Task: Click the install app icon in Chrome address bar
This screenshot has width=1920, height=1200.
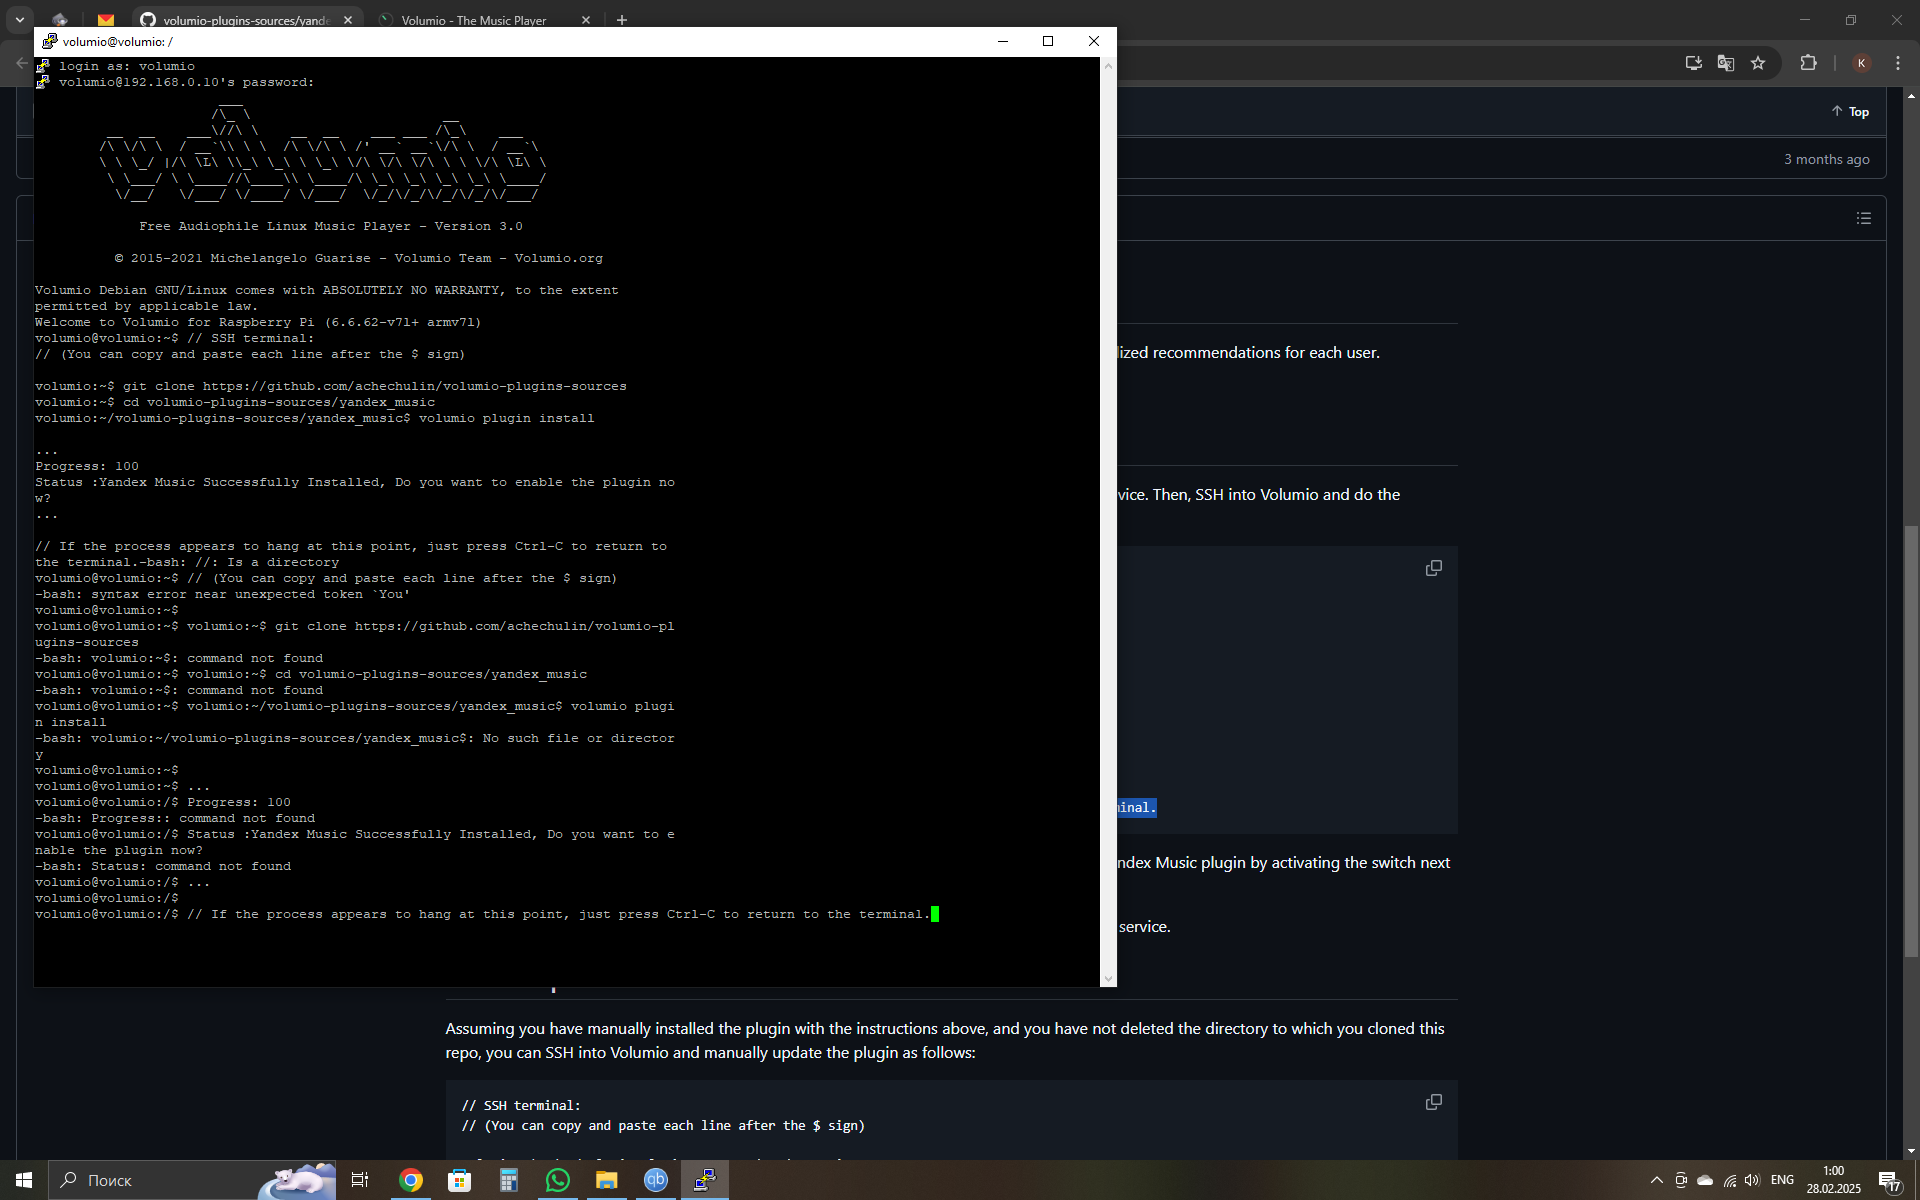Action: pos(1693,63)
